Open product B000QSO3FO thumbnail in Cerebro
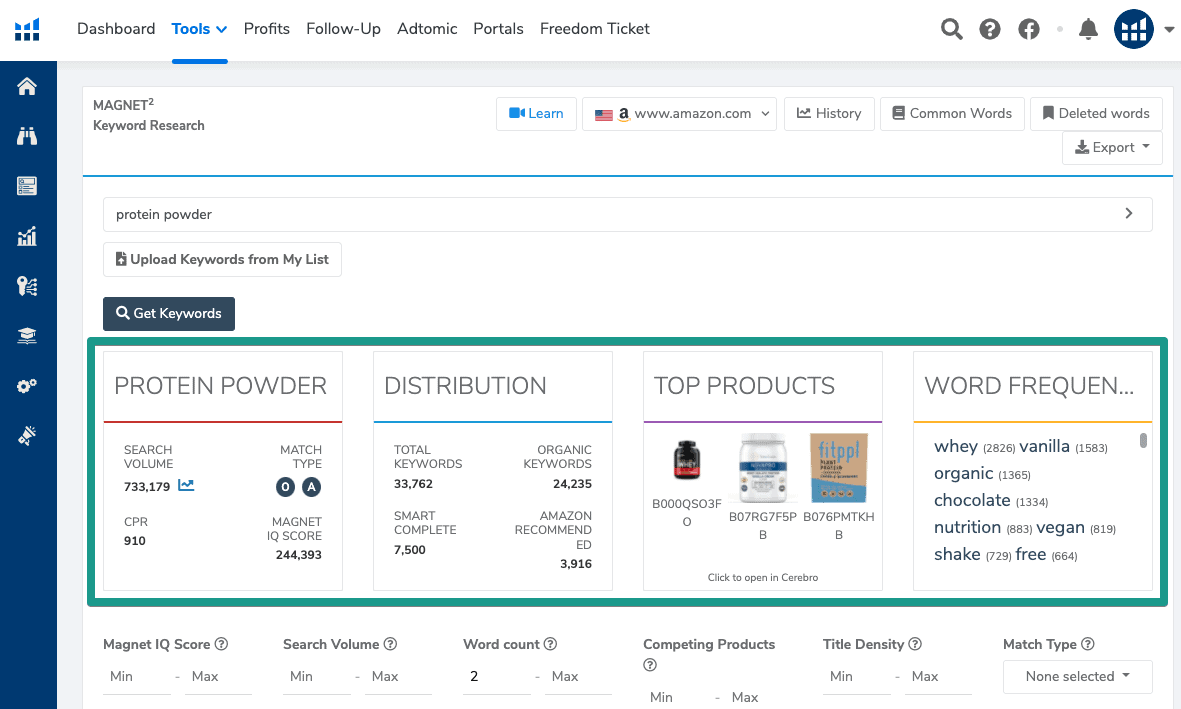The image size is (1181, 709). [x=687, y=460]
